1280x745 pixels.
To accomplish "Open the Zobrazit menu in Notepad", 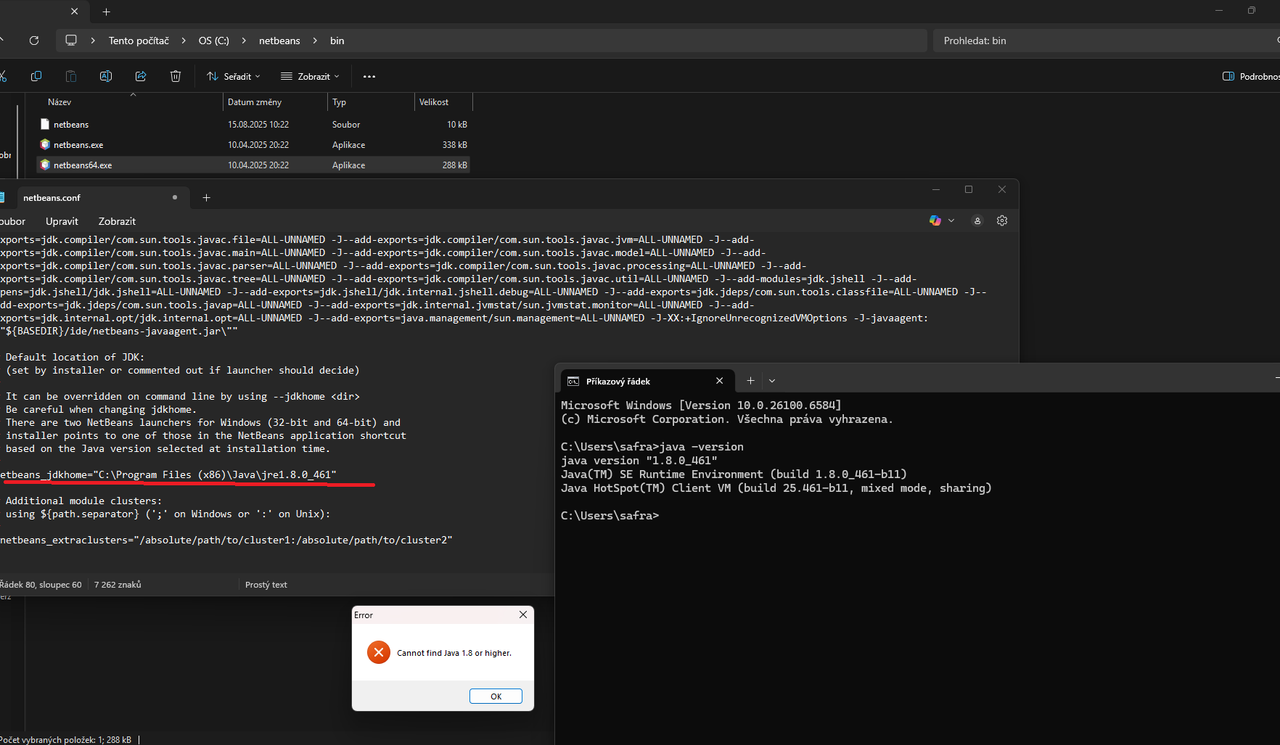I will [117, 221].
